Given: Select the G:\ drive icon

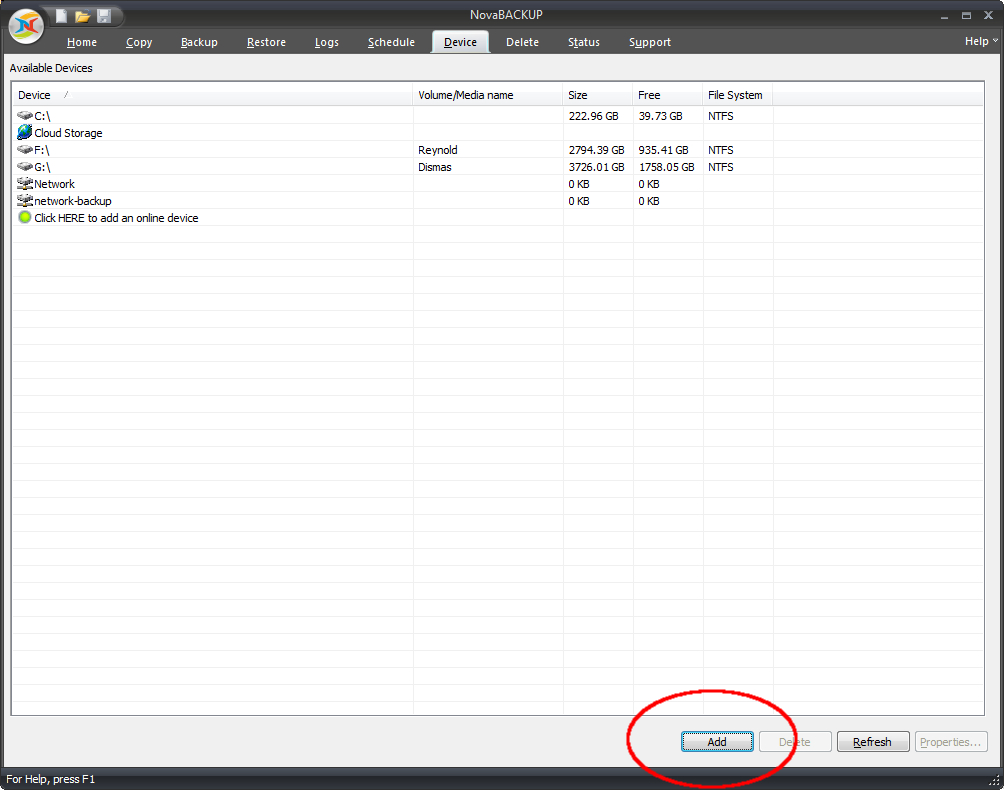Looking at the screenshot, I should tap(25, 166).
